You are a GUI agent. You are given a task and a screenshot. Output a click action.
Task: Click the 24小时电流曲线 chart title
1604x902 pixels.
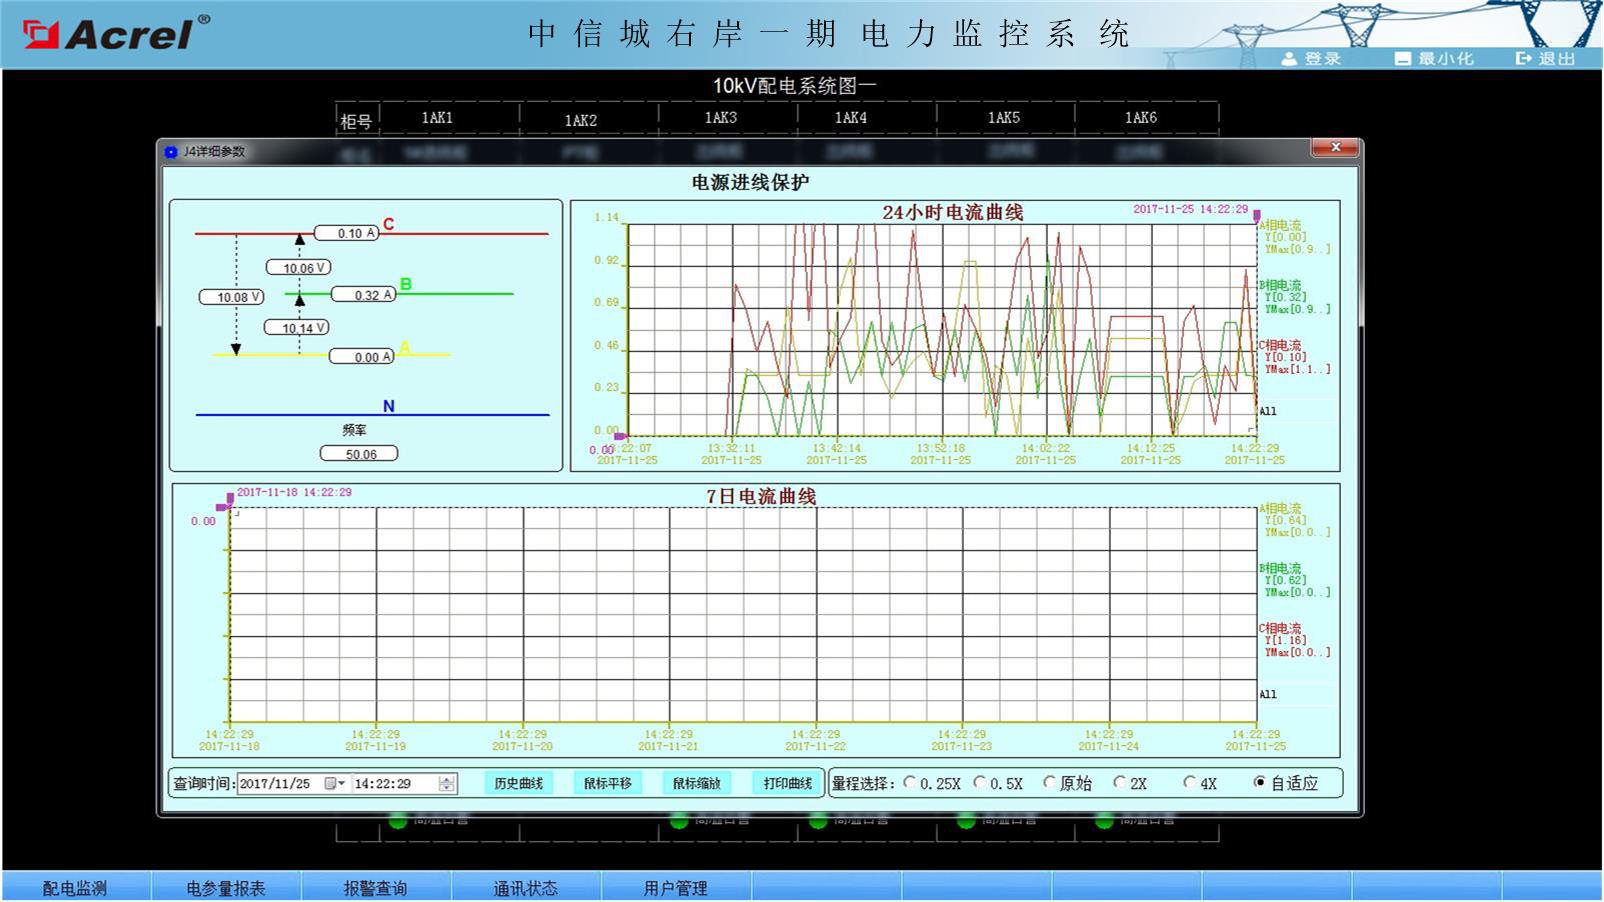tap(953, 212)
